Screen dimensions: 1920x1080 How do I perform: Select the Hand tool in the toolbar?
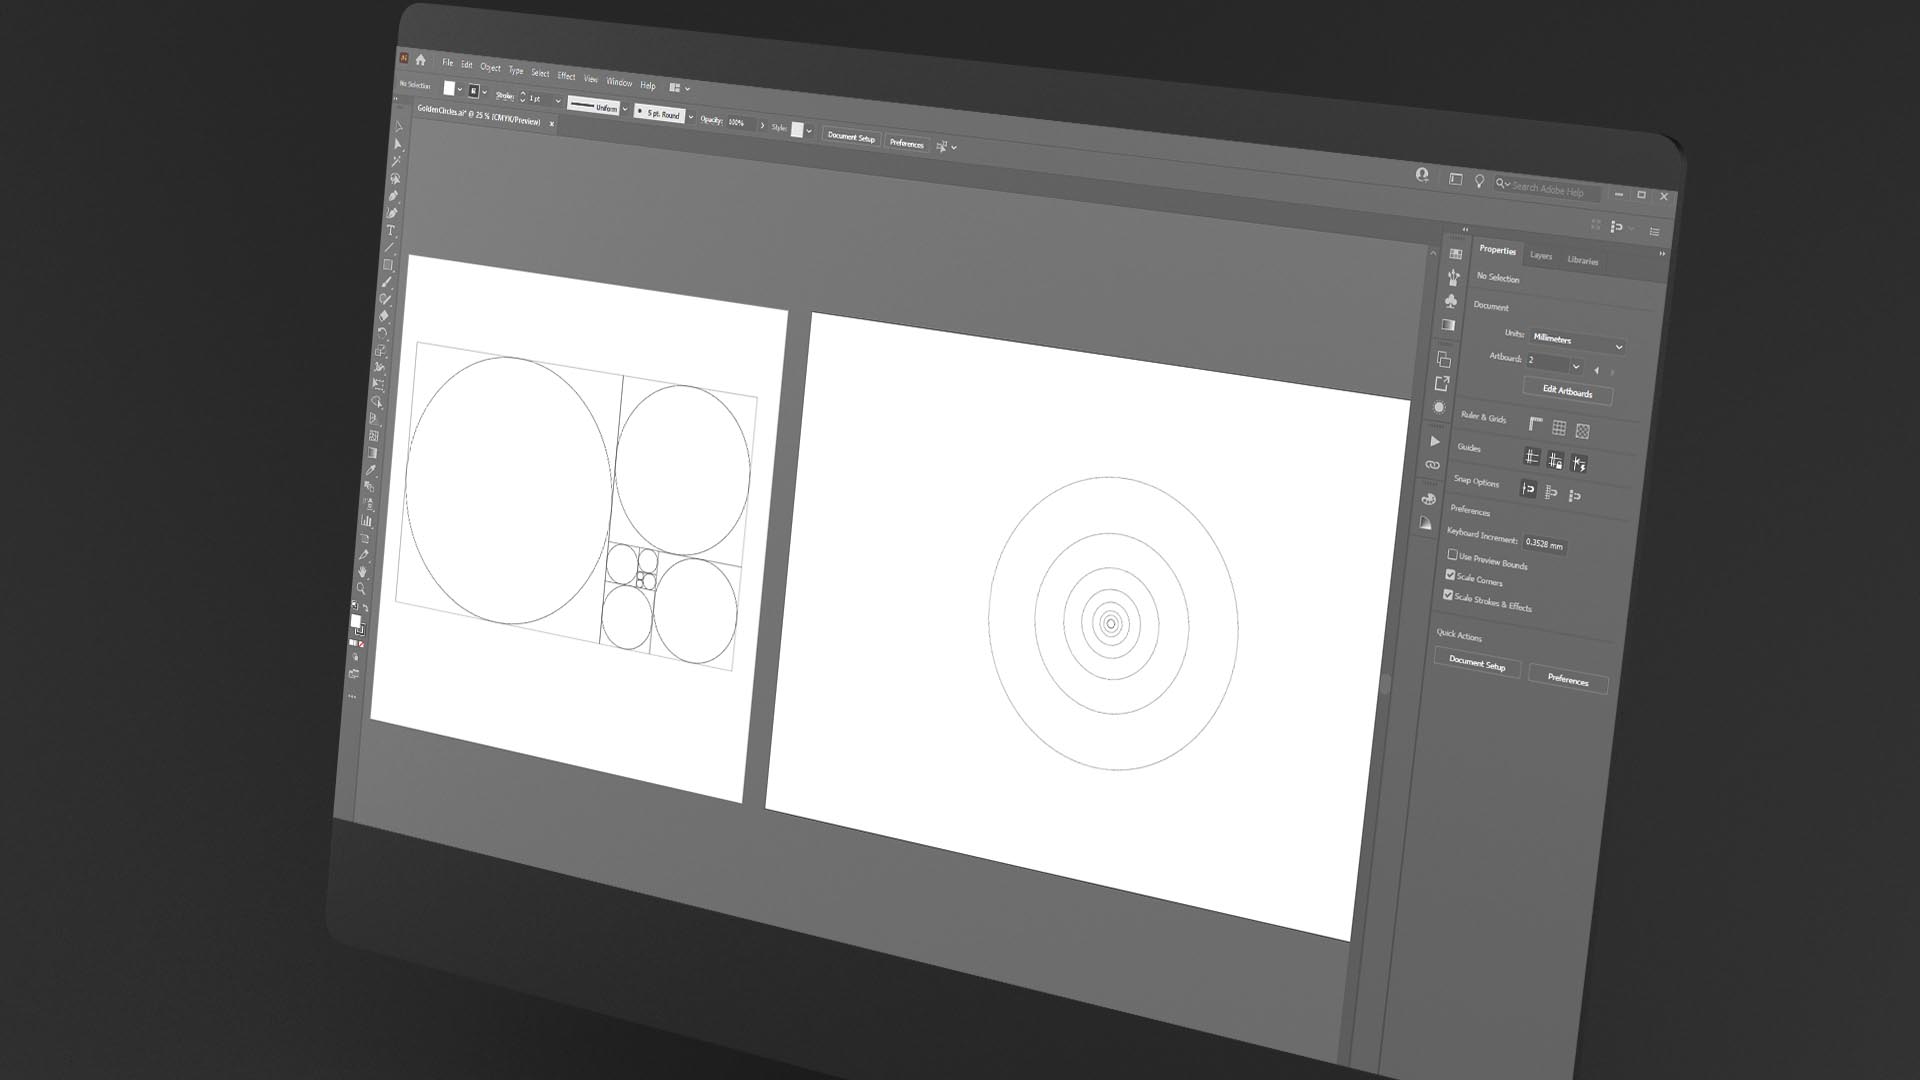[x=362, y=572]
